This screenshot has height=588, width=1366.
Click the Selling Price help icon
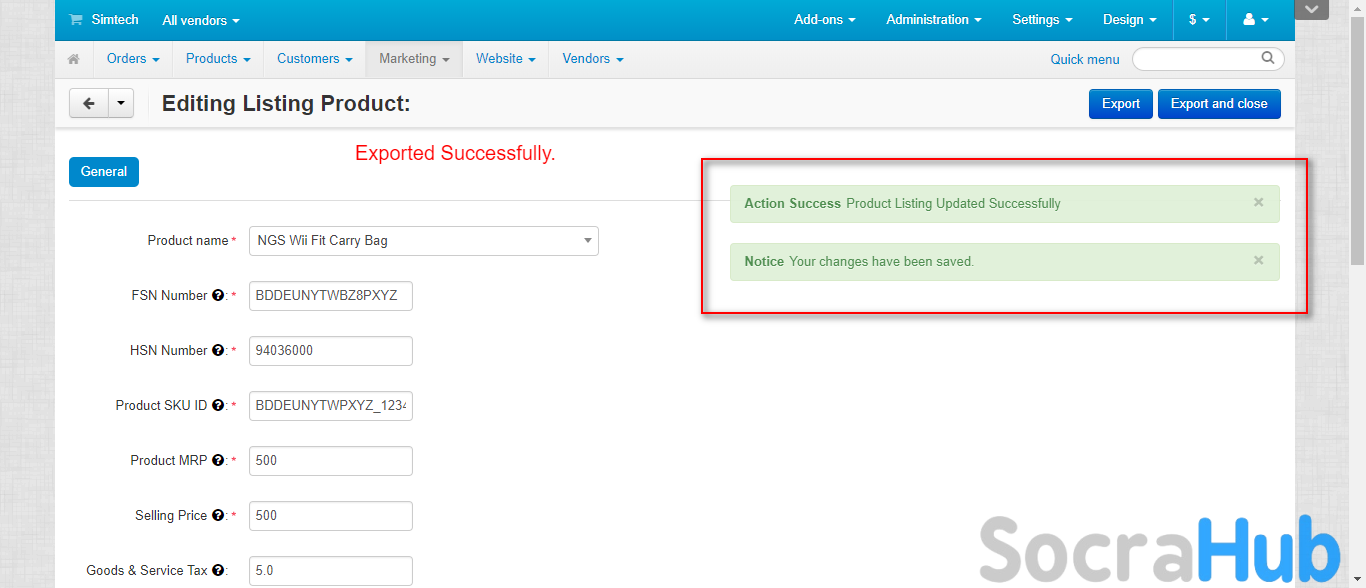point(217,516)
